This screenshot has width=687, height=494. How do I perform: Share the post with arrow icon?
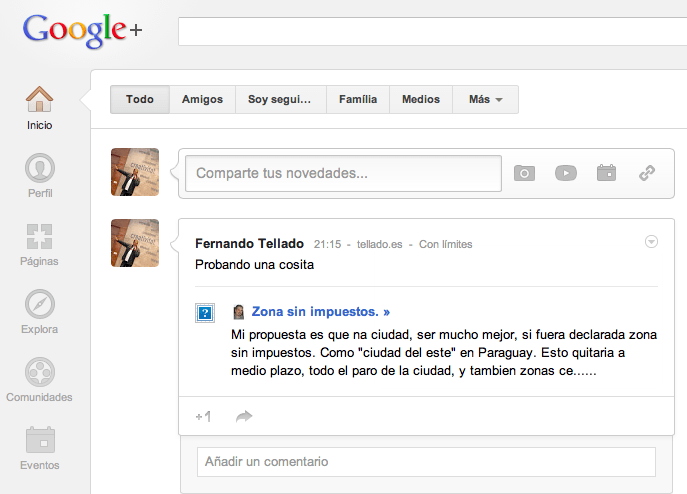pyautogui.click(x=244, y=416)
